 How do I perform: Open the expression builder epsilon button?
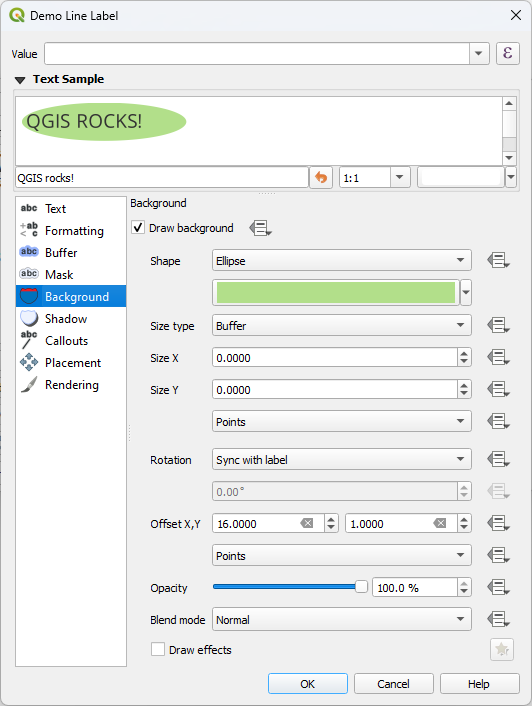(x=508, y=54)
